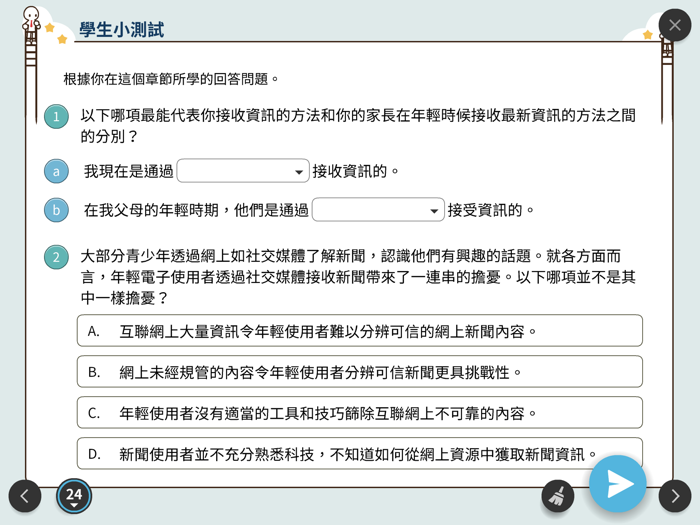Click question 1 text 以下哪項最能代表
The image size is (700, 525).
(358, 125)
